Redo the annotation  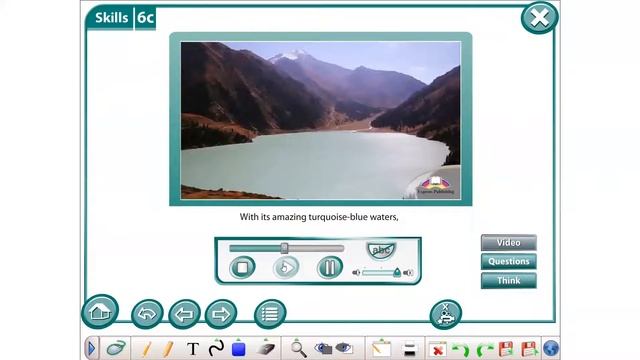484,350
